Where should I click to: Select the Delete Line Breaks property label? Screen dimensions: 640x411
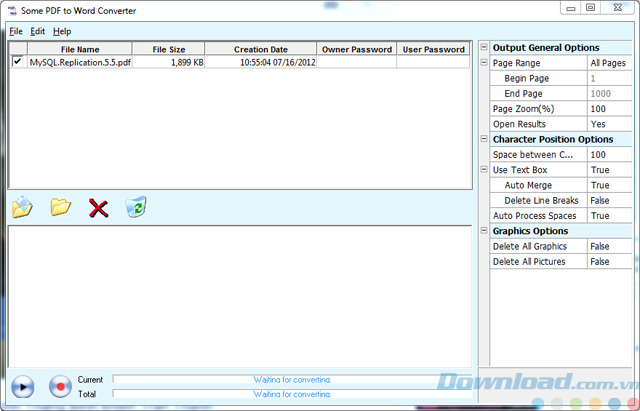click(x=541, y=200)
